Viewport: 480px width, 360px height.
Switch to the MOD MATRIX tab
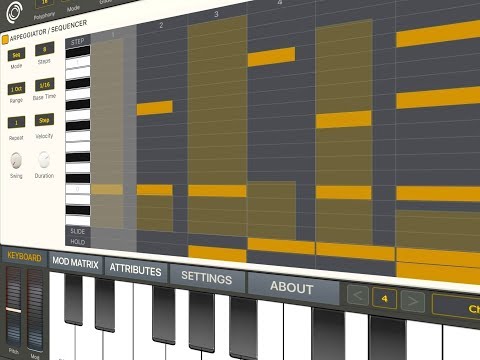75,263
